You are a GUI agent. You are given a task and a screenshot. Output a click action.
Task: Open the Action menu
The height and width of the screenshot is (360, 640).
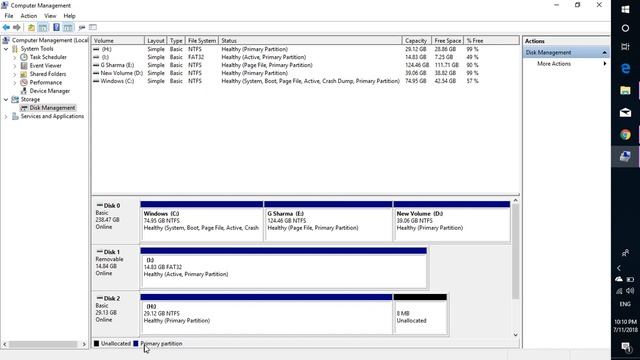tap(29, 16)
